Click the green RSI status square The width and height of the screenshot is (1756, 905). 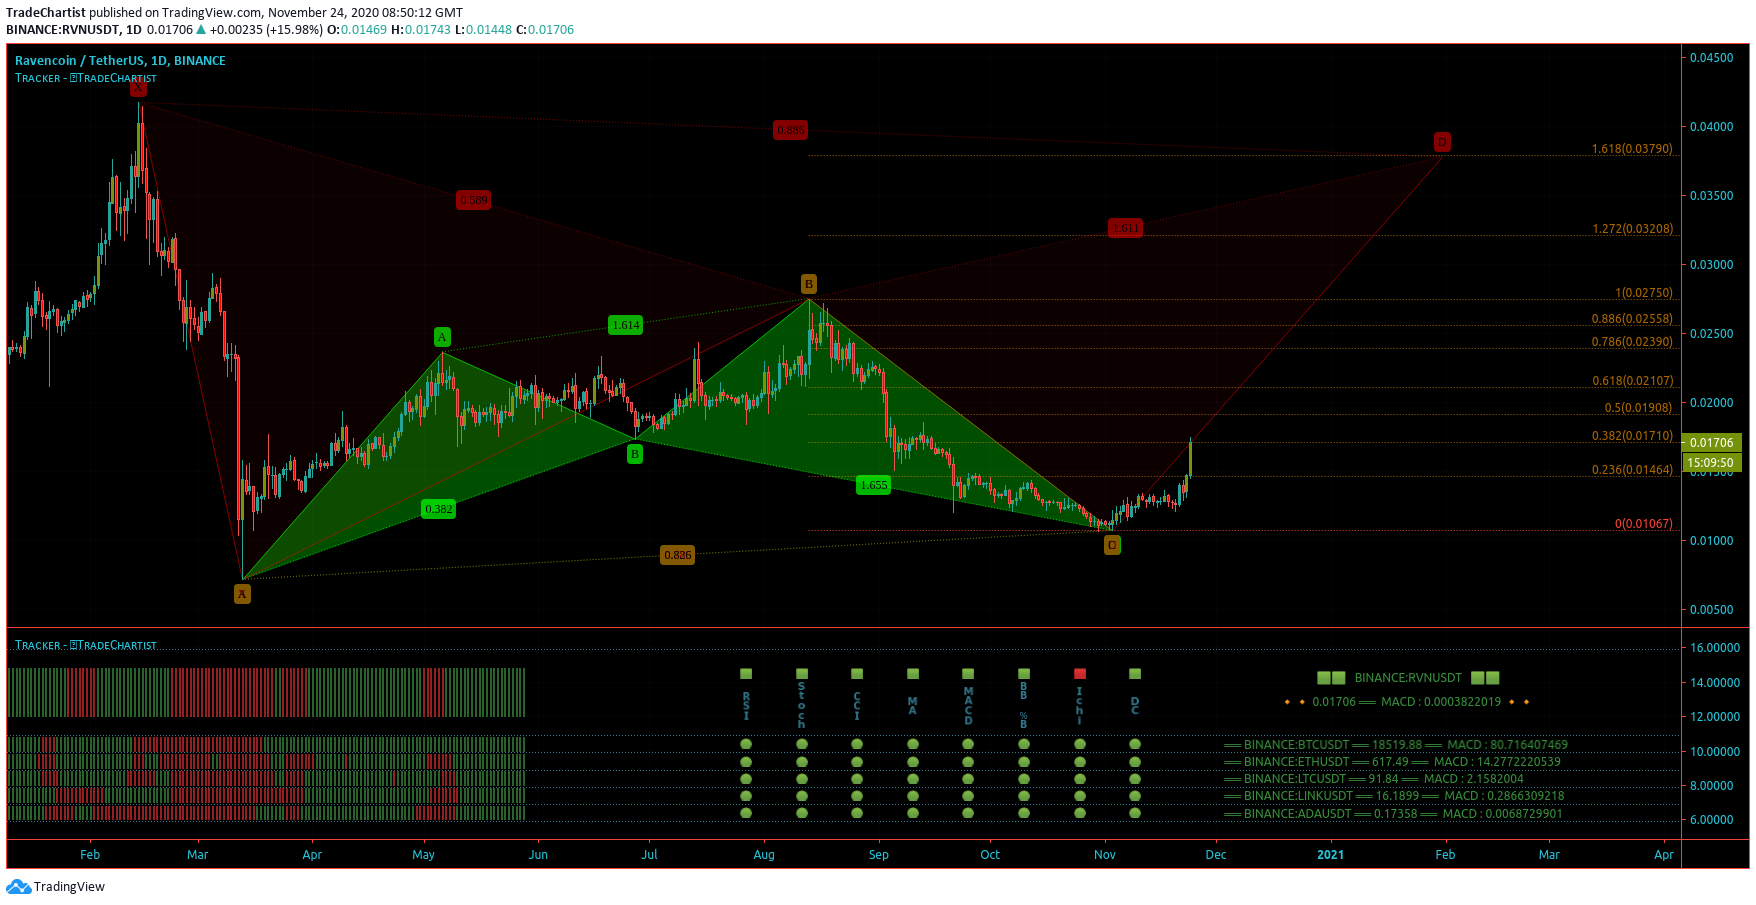pyautogui.click(x=746, y=674)
